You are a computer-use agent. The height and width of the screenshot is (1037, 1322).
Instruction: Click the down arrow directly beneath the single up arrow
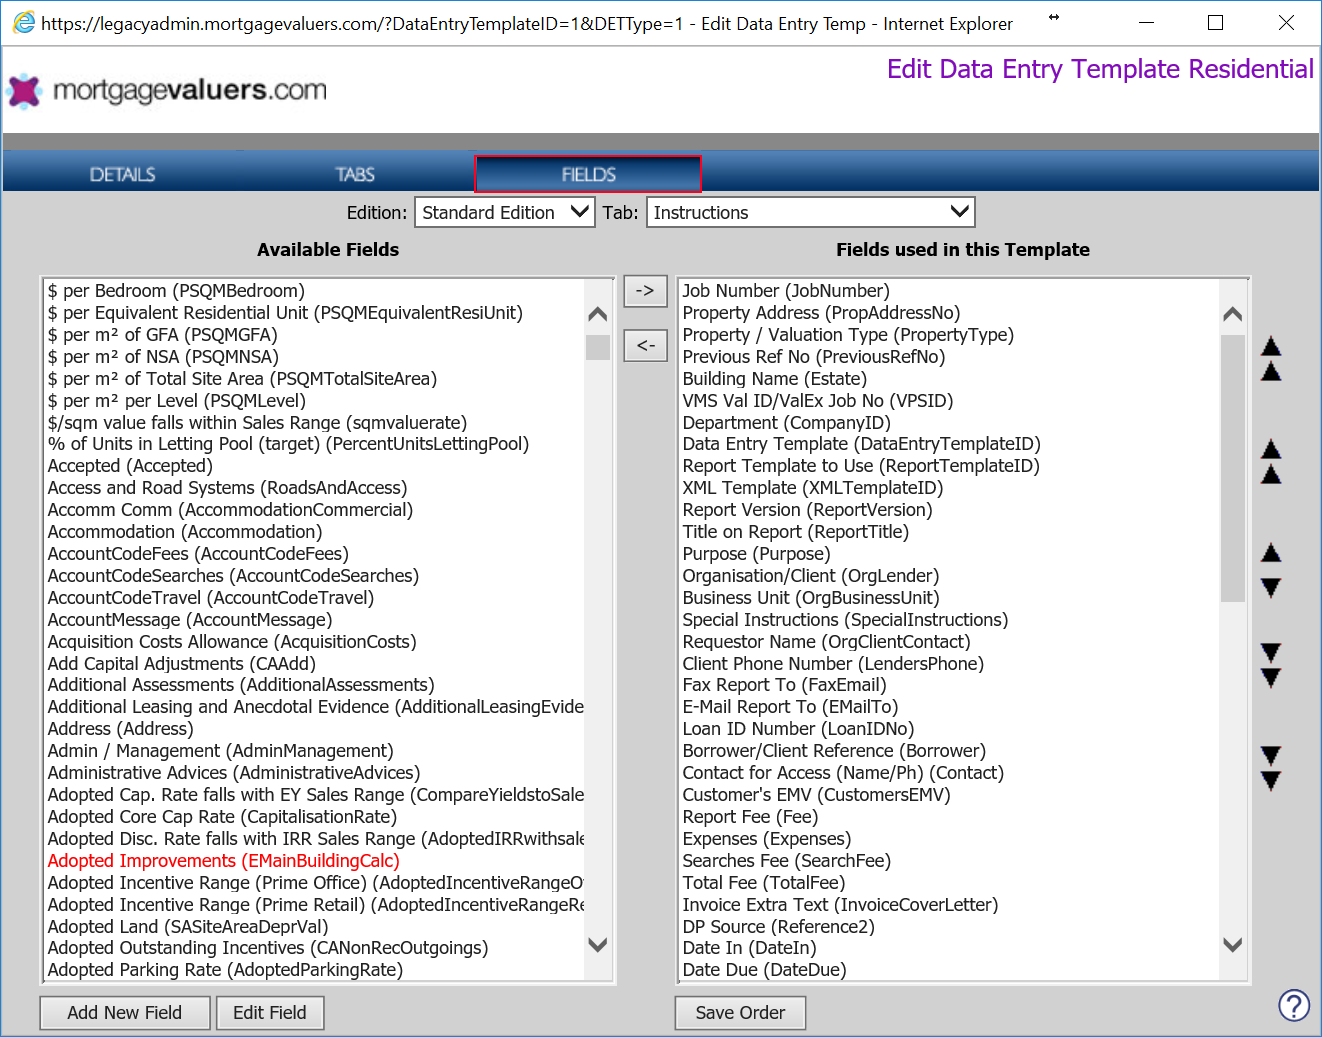[1271, 588]
